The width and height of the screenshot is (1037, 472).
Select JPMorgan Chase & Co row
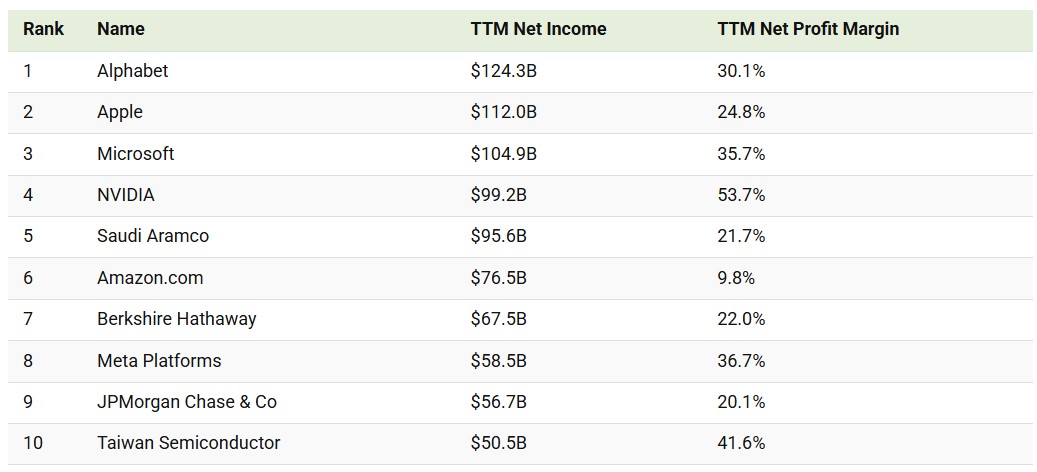(x=187, y=402)
